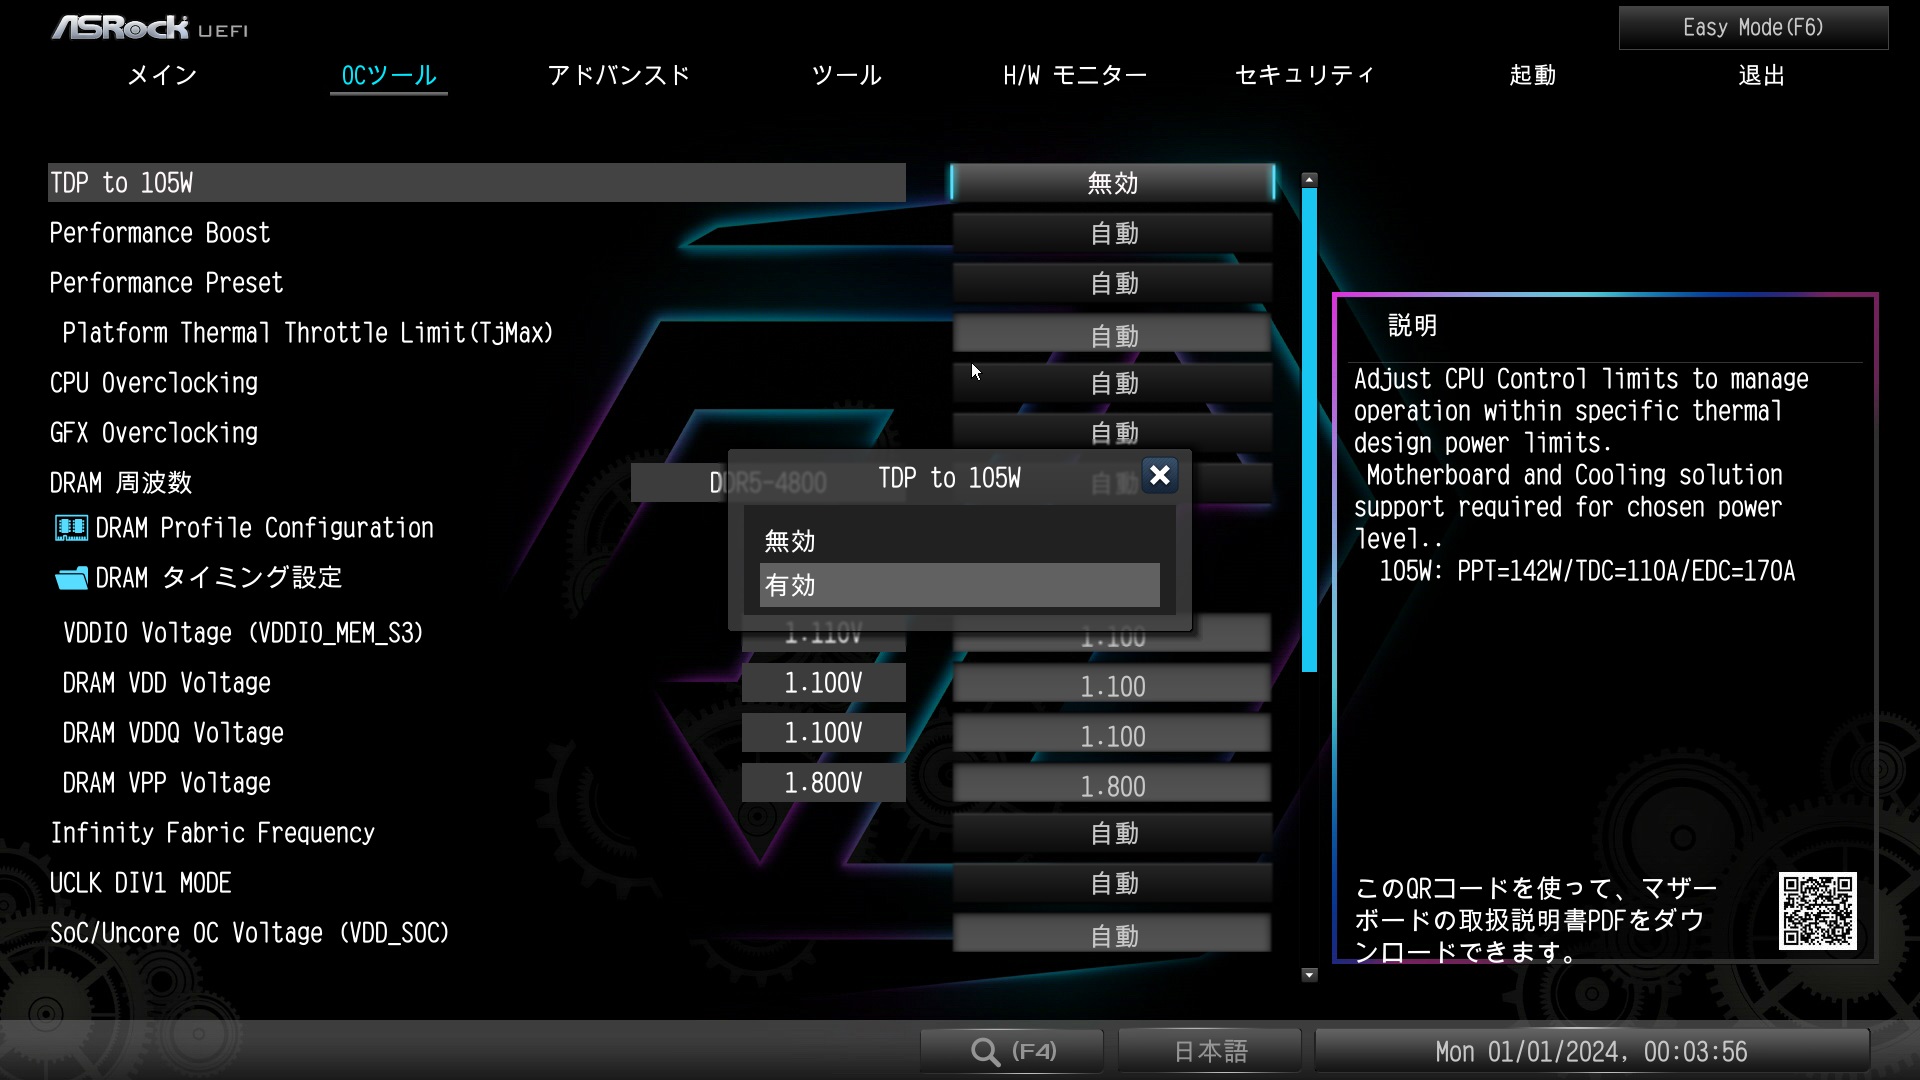The image size is (1920, 1080).
Task: Switch to Easy Mode (F6)
Action: [x=1751, y=27]
